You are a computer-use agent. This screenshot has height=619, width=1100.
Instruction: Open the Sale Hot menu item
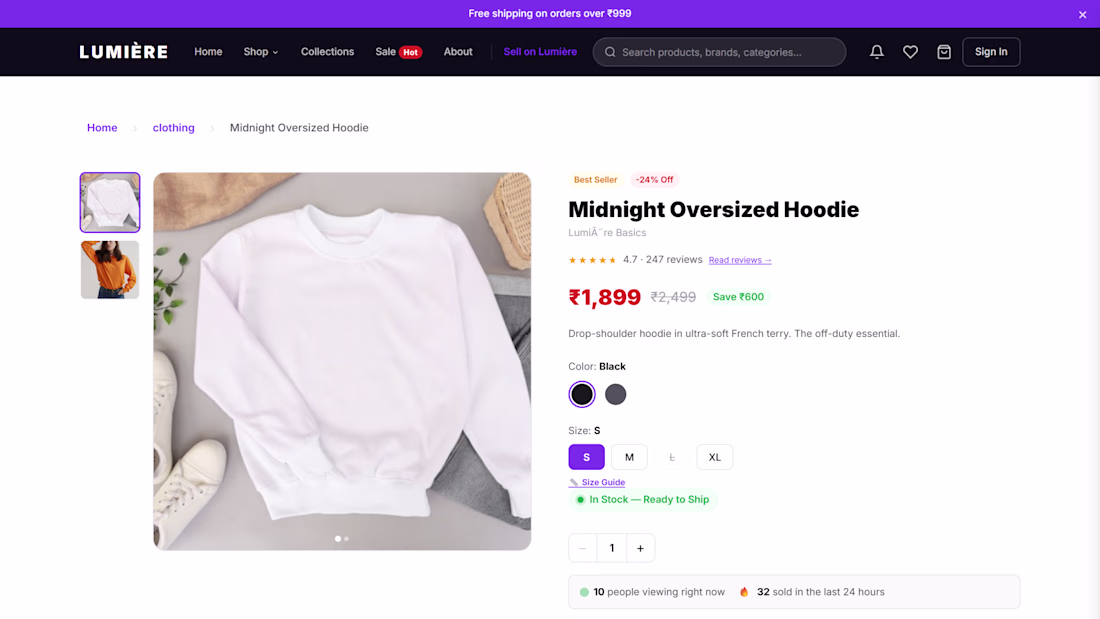coord(398,52)
